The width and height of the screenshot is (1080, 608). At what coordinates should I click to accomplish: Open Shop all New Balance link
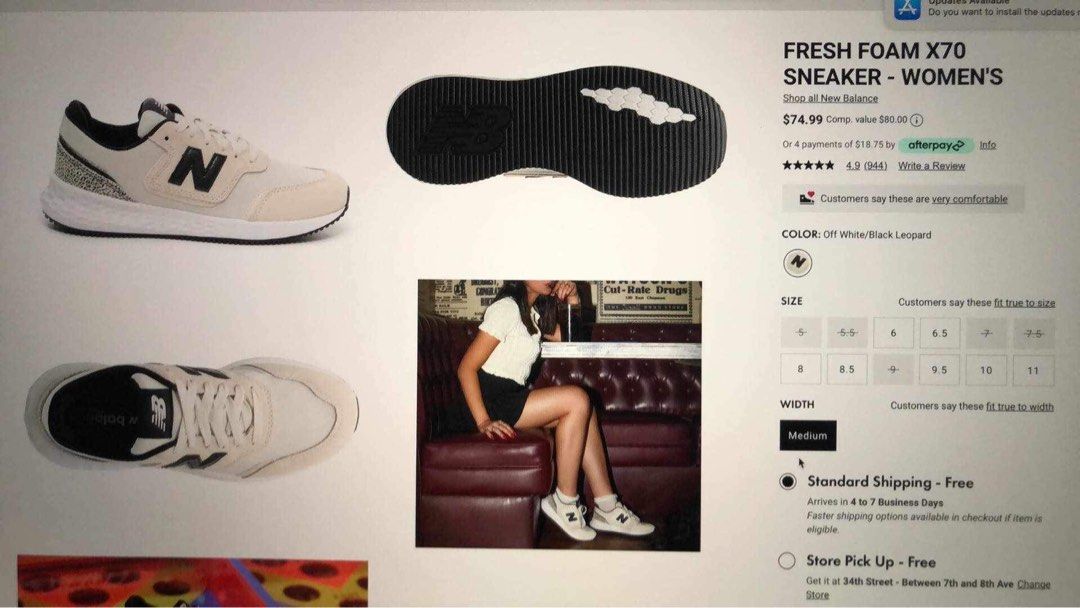click(x=830, y=98)
